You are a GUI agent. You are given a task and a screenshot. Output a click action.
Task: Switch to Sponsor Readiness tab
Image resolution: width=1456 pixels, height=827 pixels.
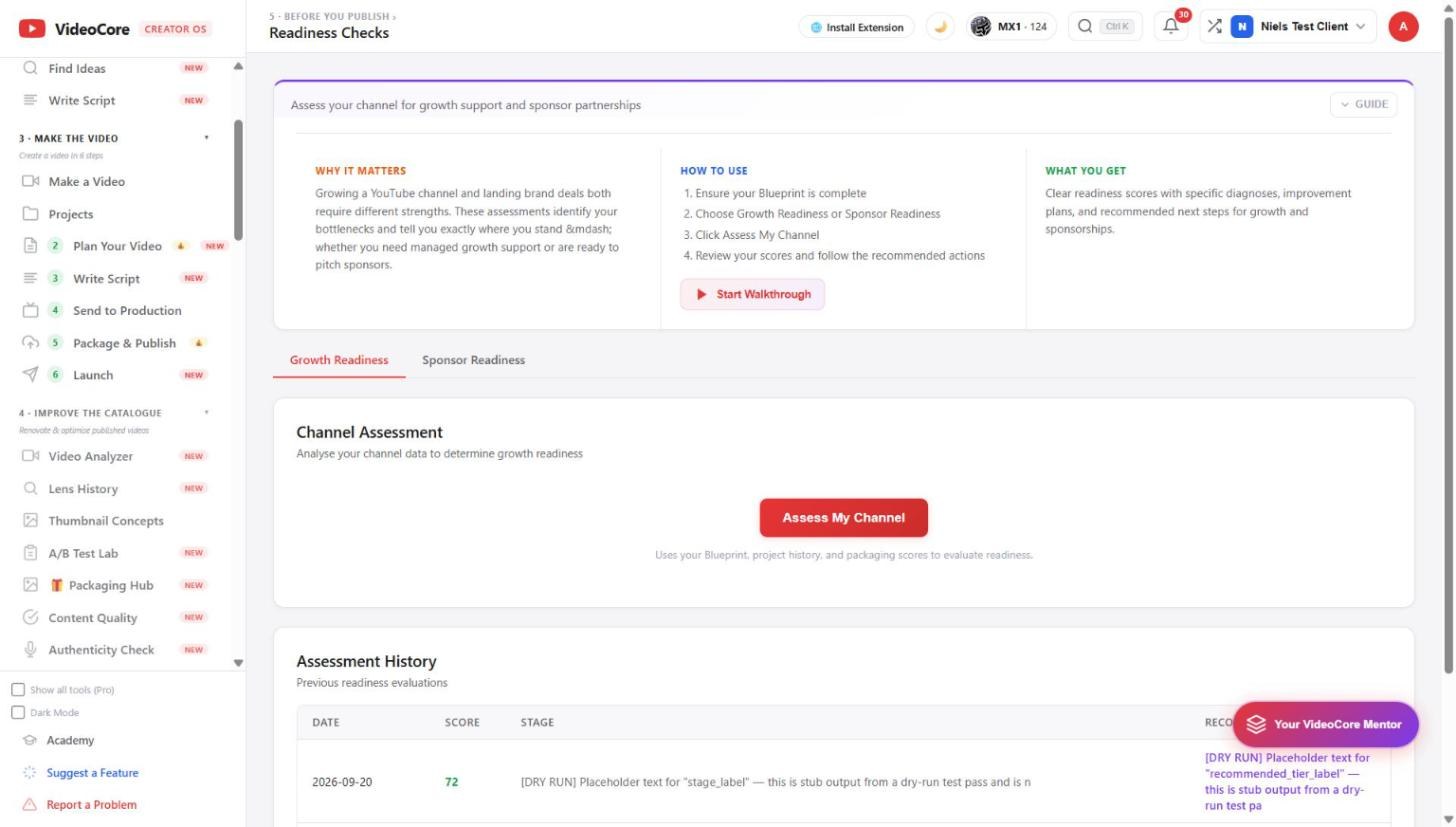473,360
